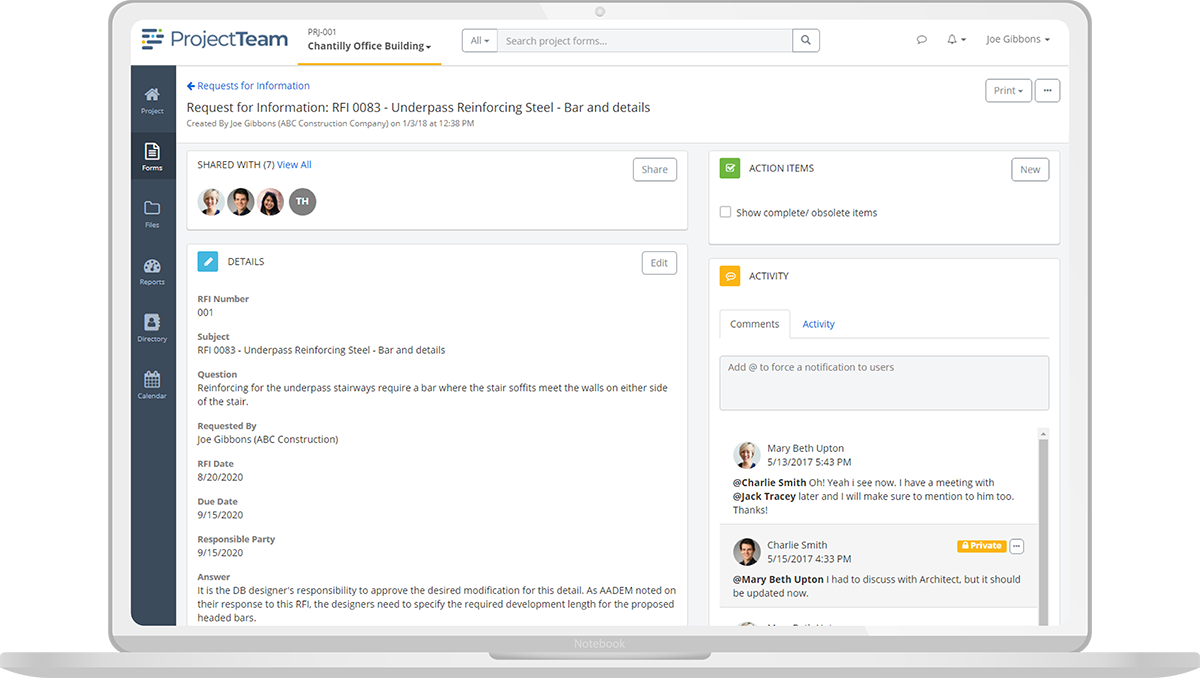Click the third shared user avatar, dark-haired woman
The width and height of the screenshot is (1200, 678).
[x=271, y=202]
